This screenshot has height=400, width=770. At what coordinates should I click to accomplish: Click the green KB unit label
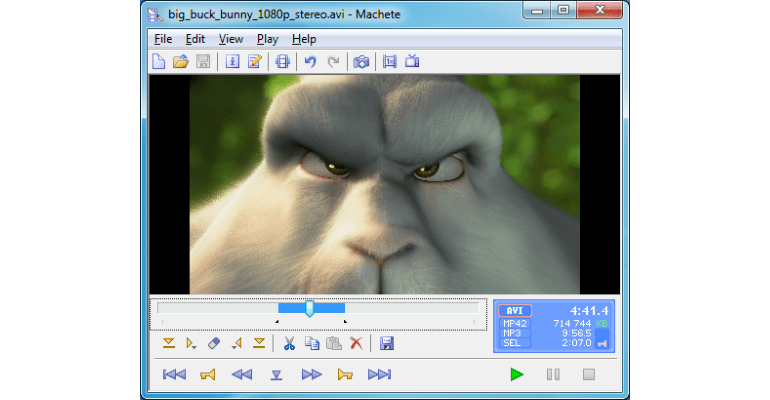[x=602, y=323]
